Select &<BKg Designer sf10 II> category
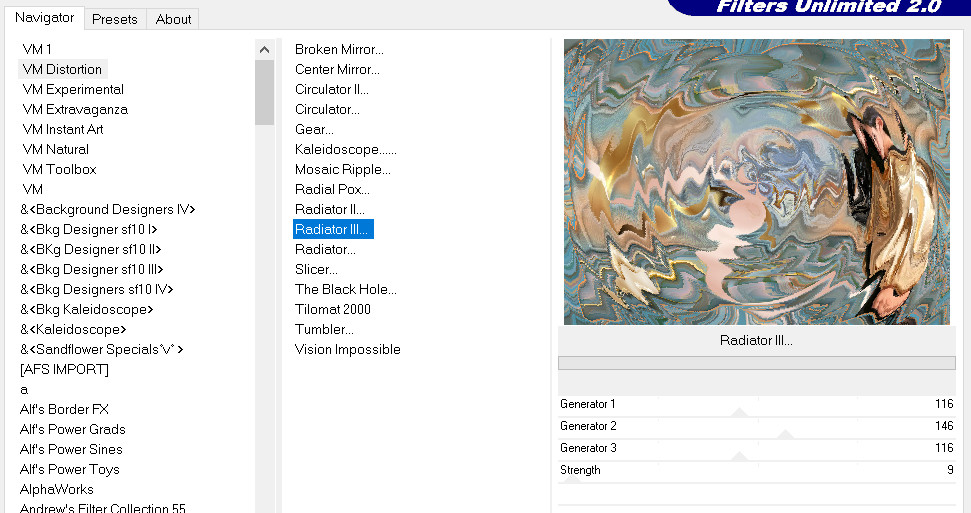This screenshot has height=513, width=971. point(90,249)
